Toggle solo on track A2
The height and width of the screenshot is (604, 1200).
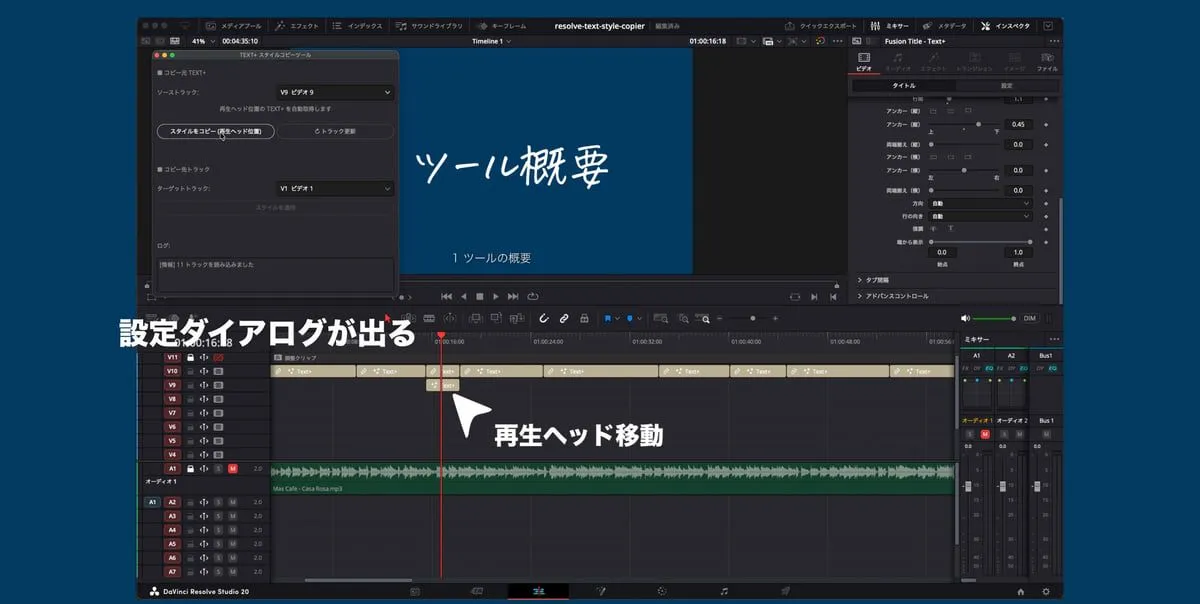click(218, 502)
